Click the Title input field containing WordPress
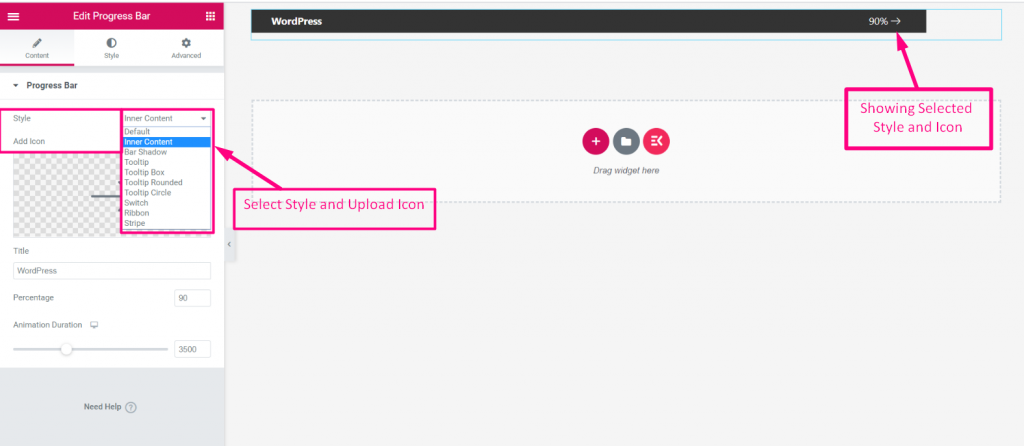This screenshot has width=1024, height=446. [112, 270]
